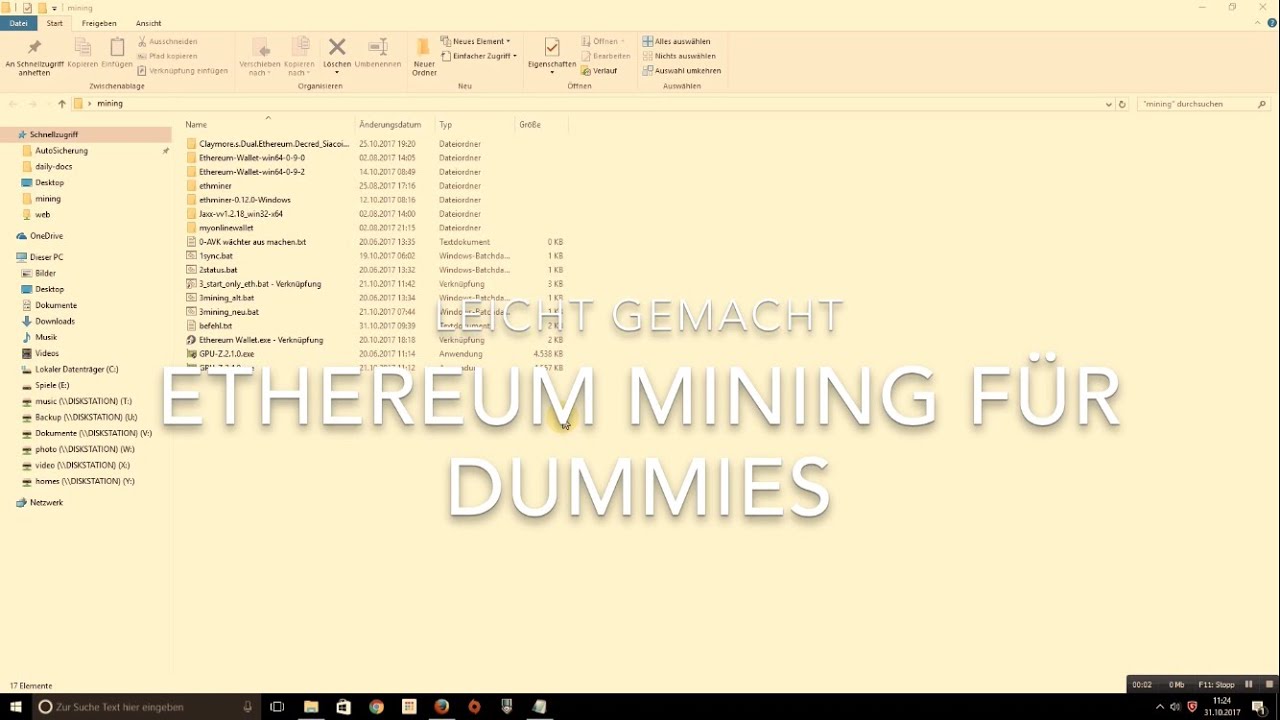
Task: Open quick access toolbar customize arrow
Action: [x=54, y=8]
